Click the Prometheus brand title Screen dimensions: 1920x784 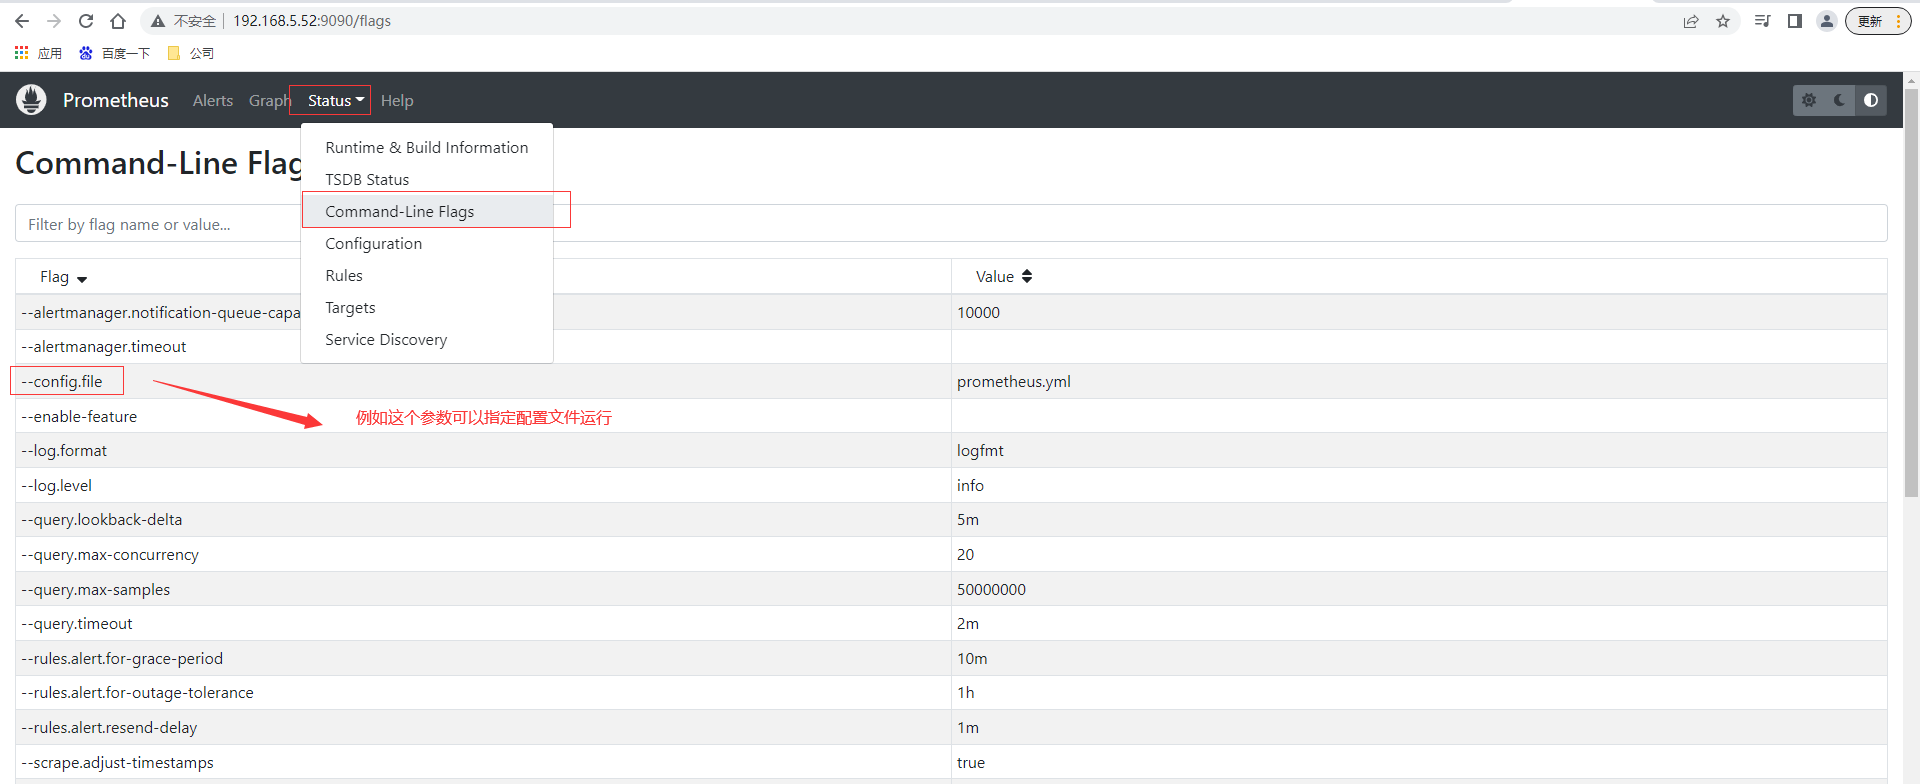(x=116, y=100)
